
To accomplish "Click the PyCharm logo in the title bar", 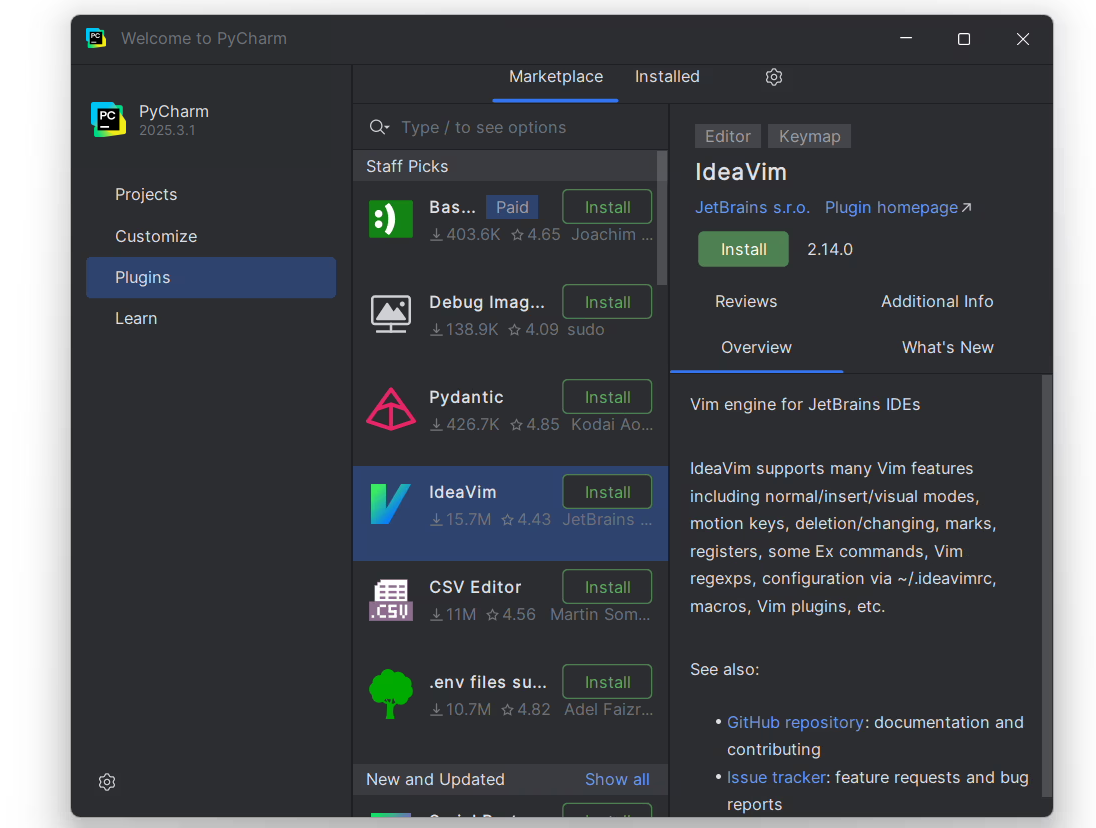I will (x=96, y=38).
